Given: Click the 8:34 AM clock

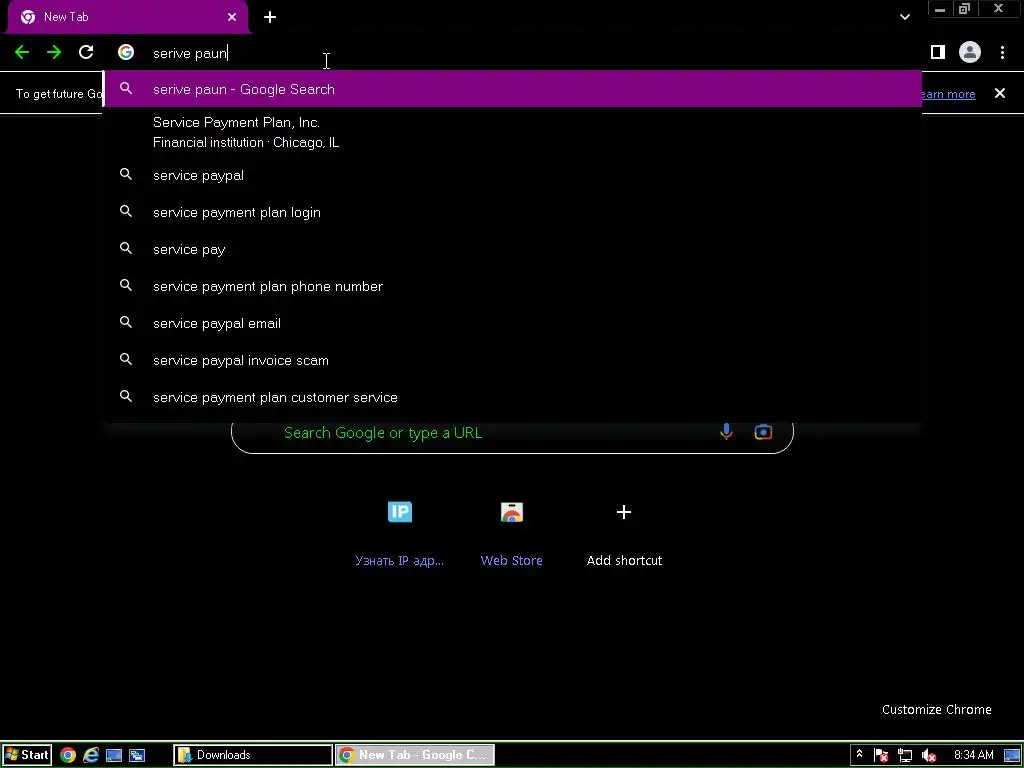Looking at the screenshot, I should point(974,755).
